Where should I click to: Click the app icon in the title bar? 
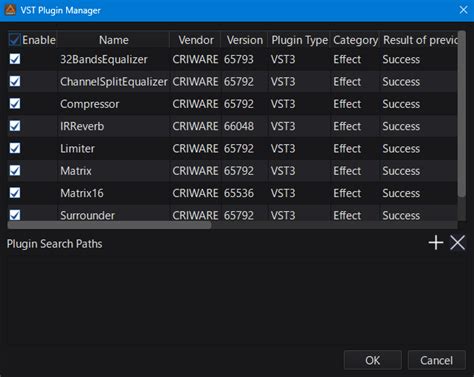point(10,10)
